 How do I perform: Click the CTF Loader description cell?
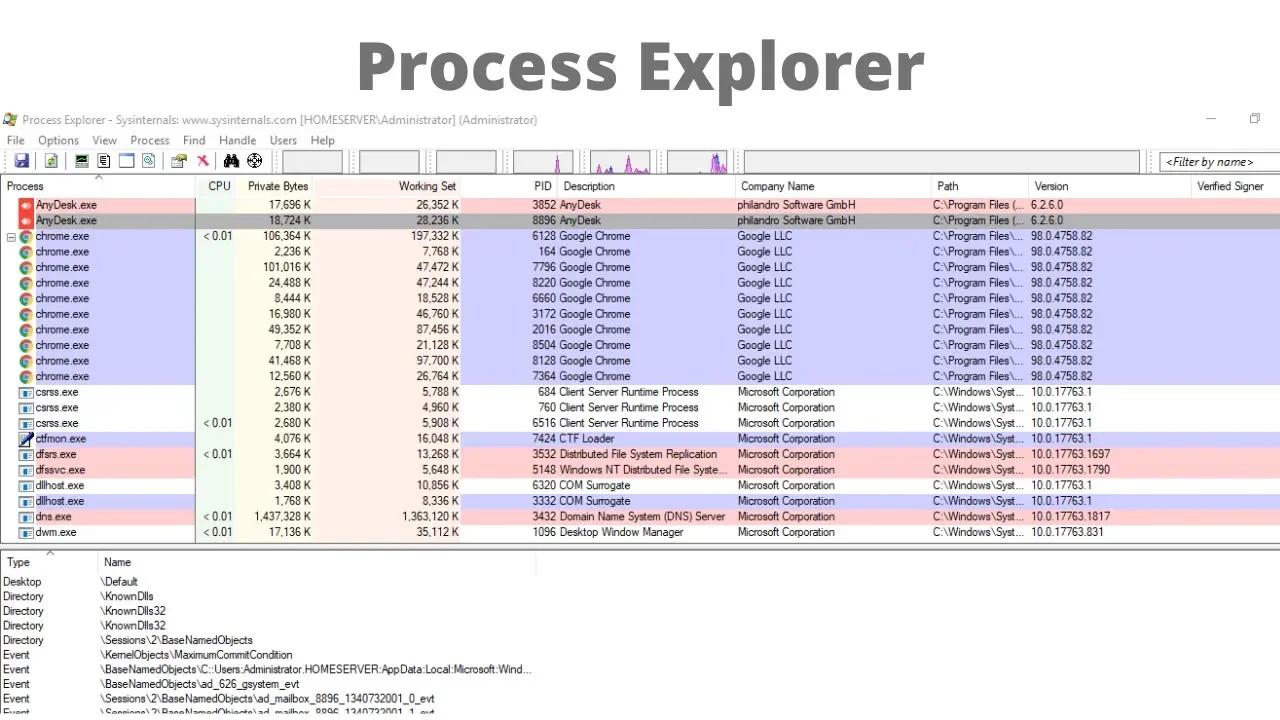(588, 438)
